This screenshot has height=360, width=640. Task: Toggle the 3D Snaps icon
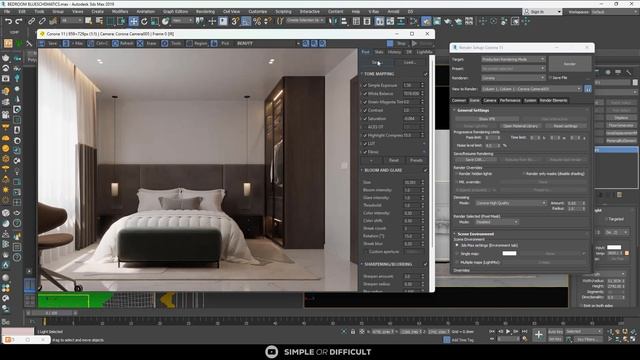click(x=235, y=21)
